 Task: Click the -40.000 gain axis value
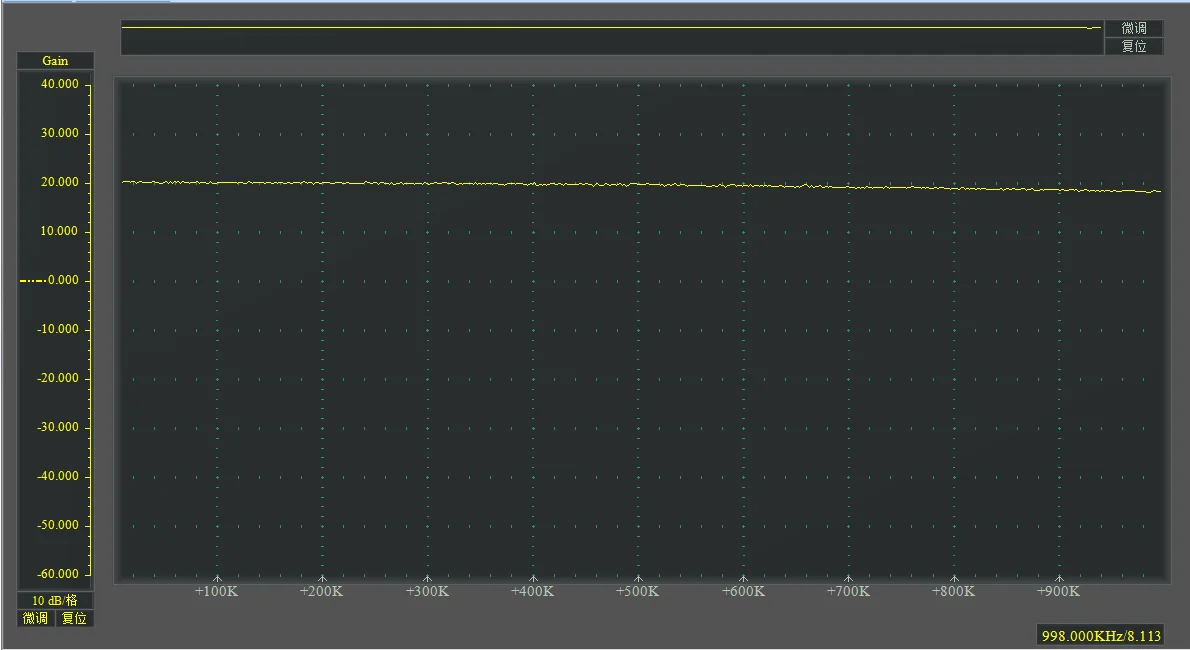pyautogui.click(x=58, y=476)
